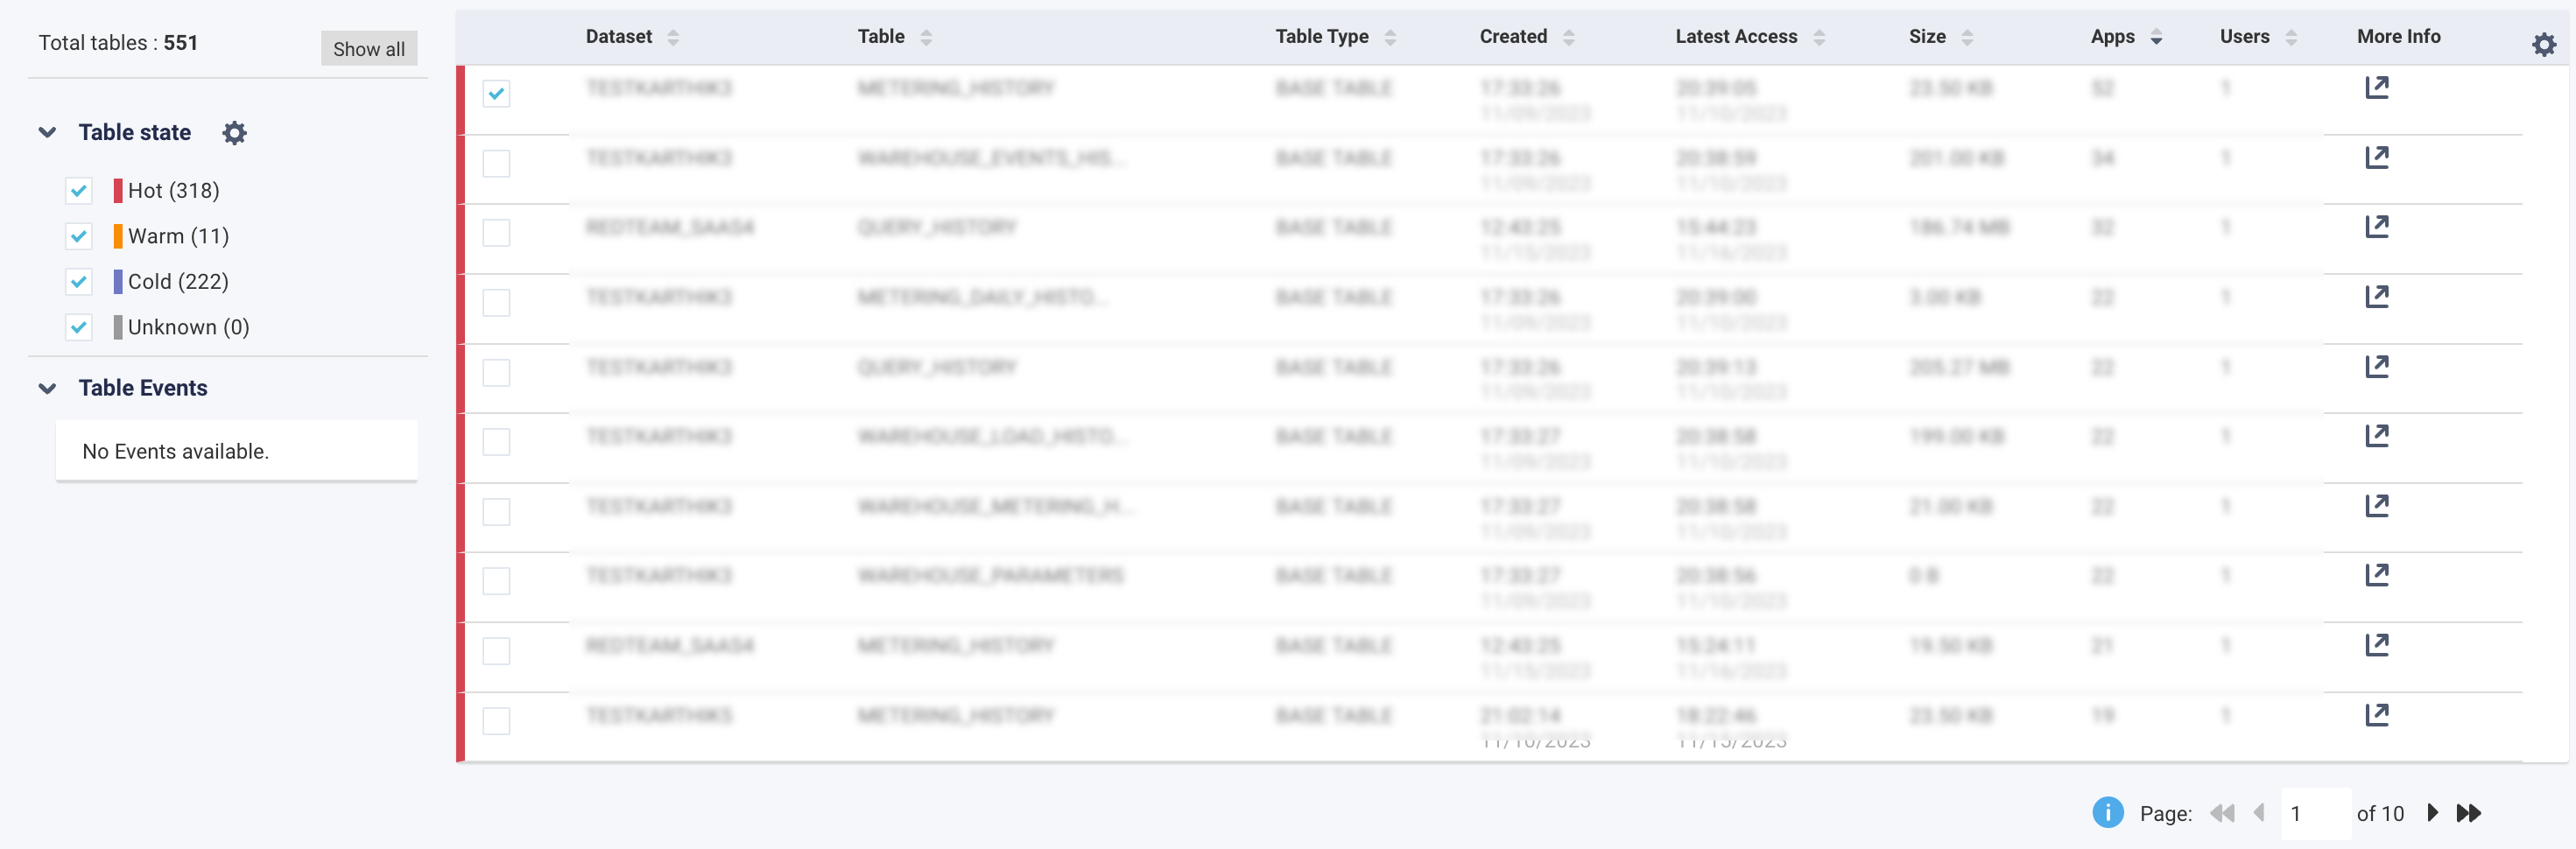Click the pagination info icon

coord(2107,812)
